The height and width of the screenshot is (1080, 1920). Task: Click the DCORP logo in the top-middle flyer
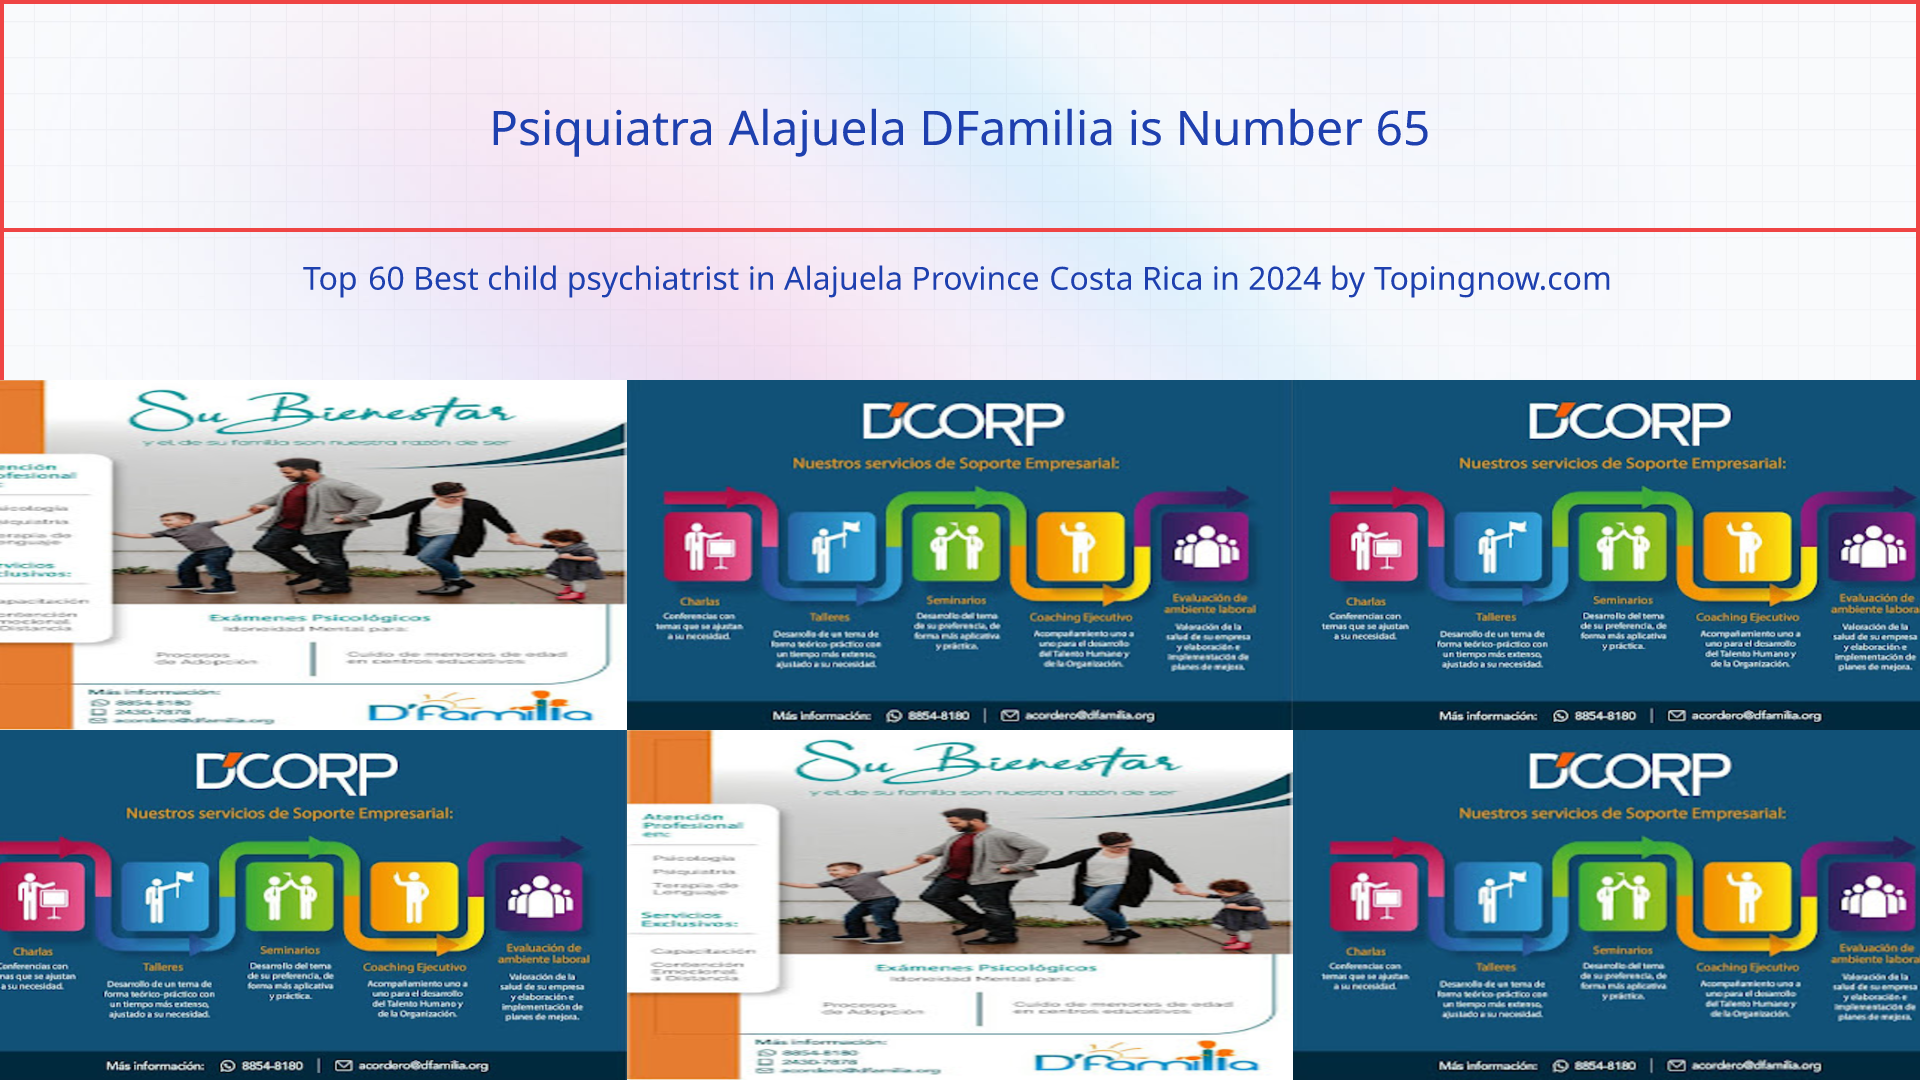pyautogui.click(x=962, y=423)
